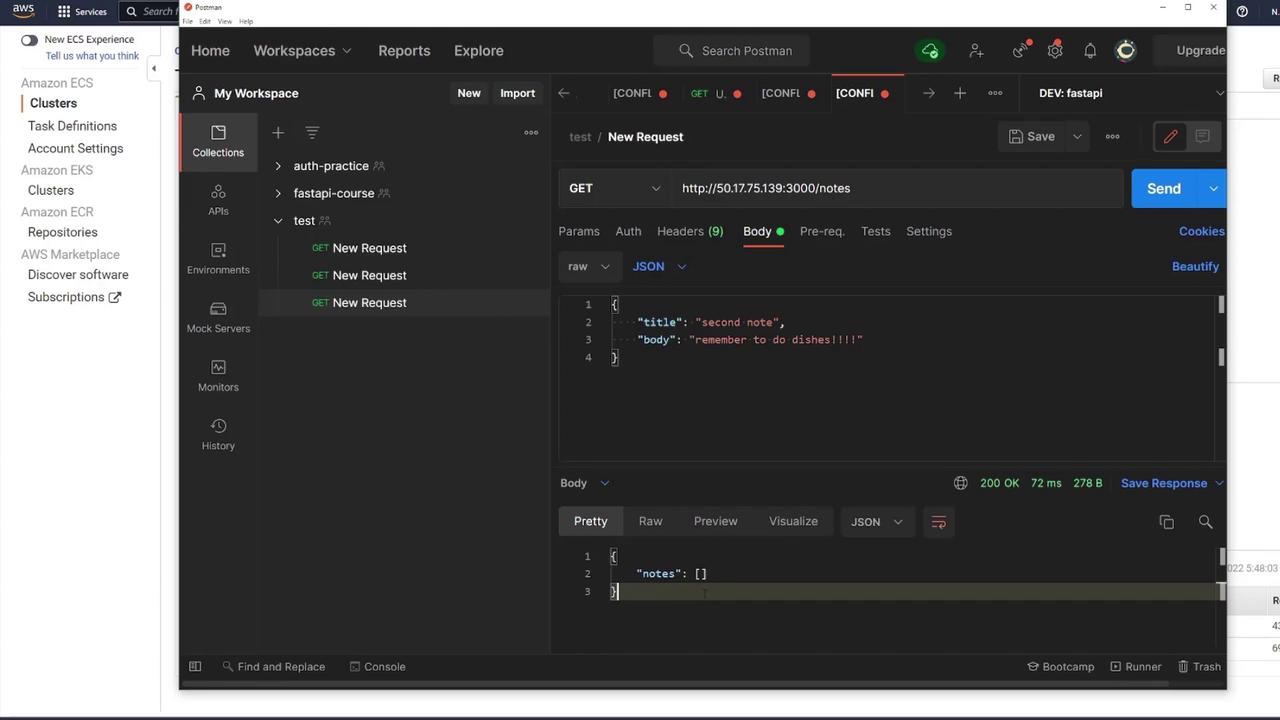The image size is (1280, 720).
Task: Copy the response body using copy icon
Action: 1166,522
